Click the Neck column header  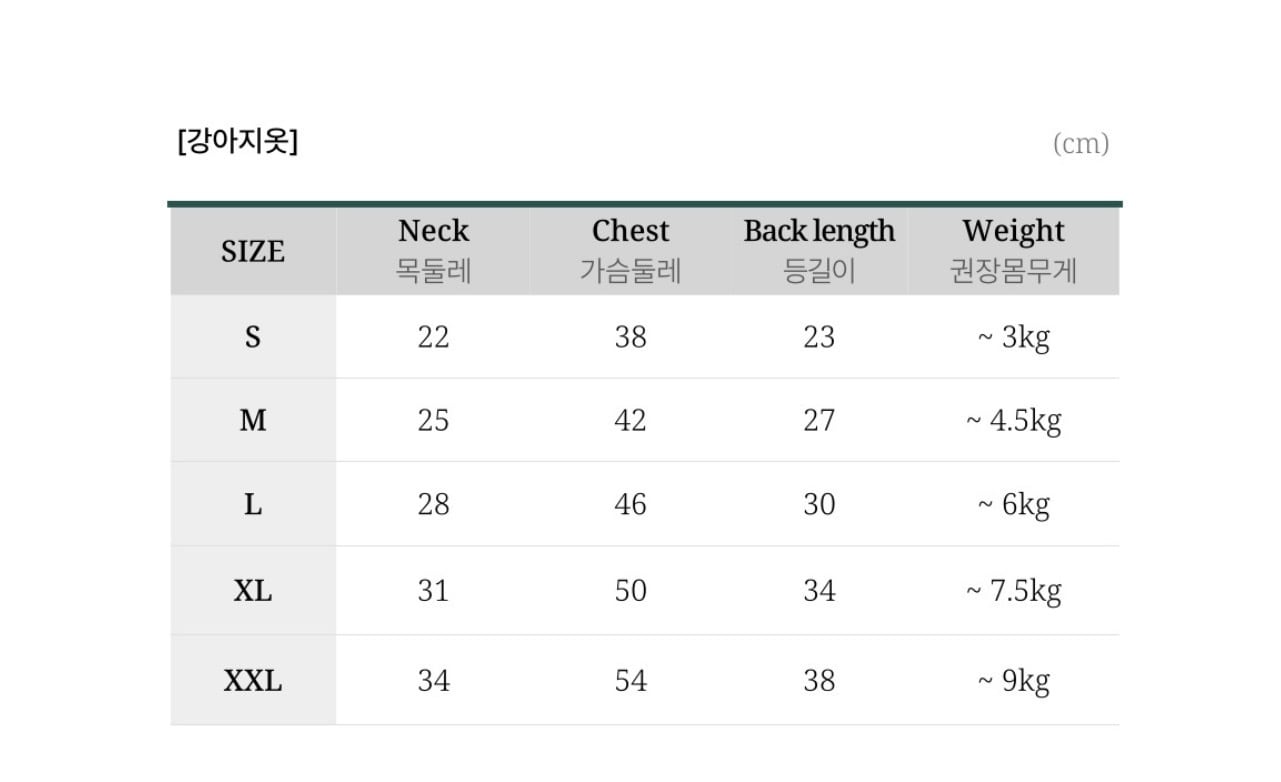coord(433,250)
